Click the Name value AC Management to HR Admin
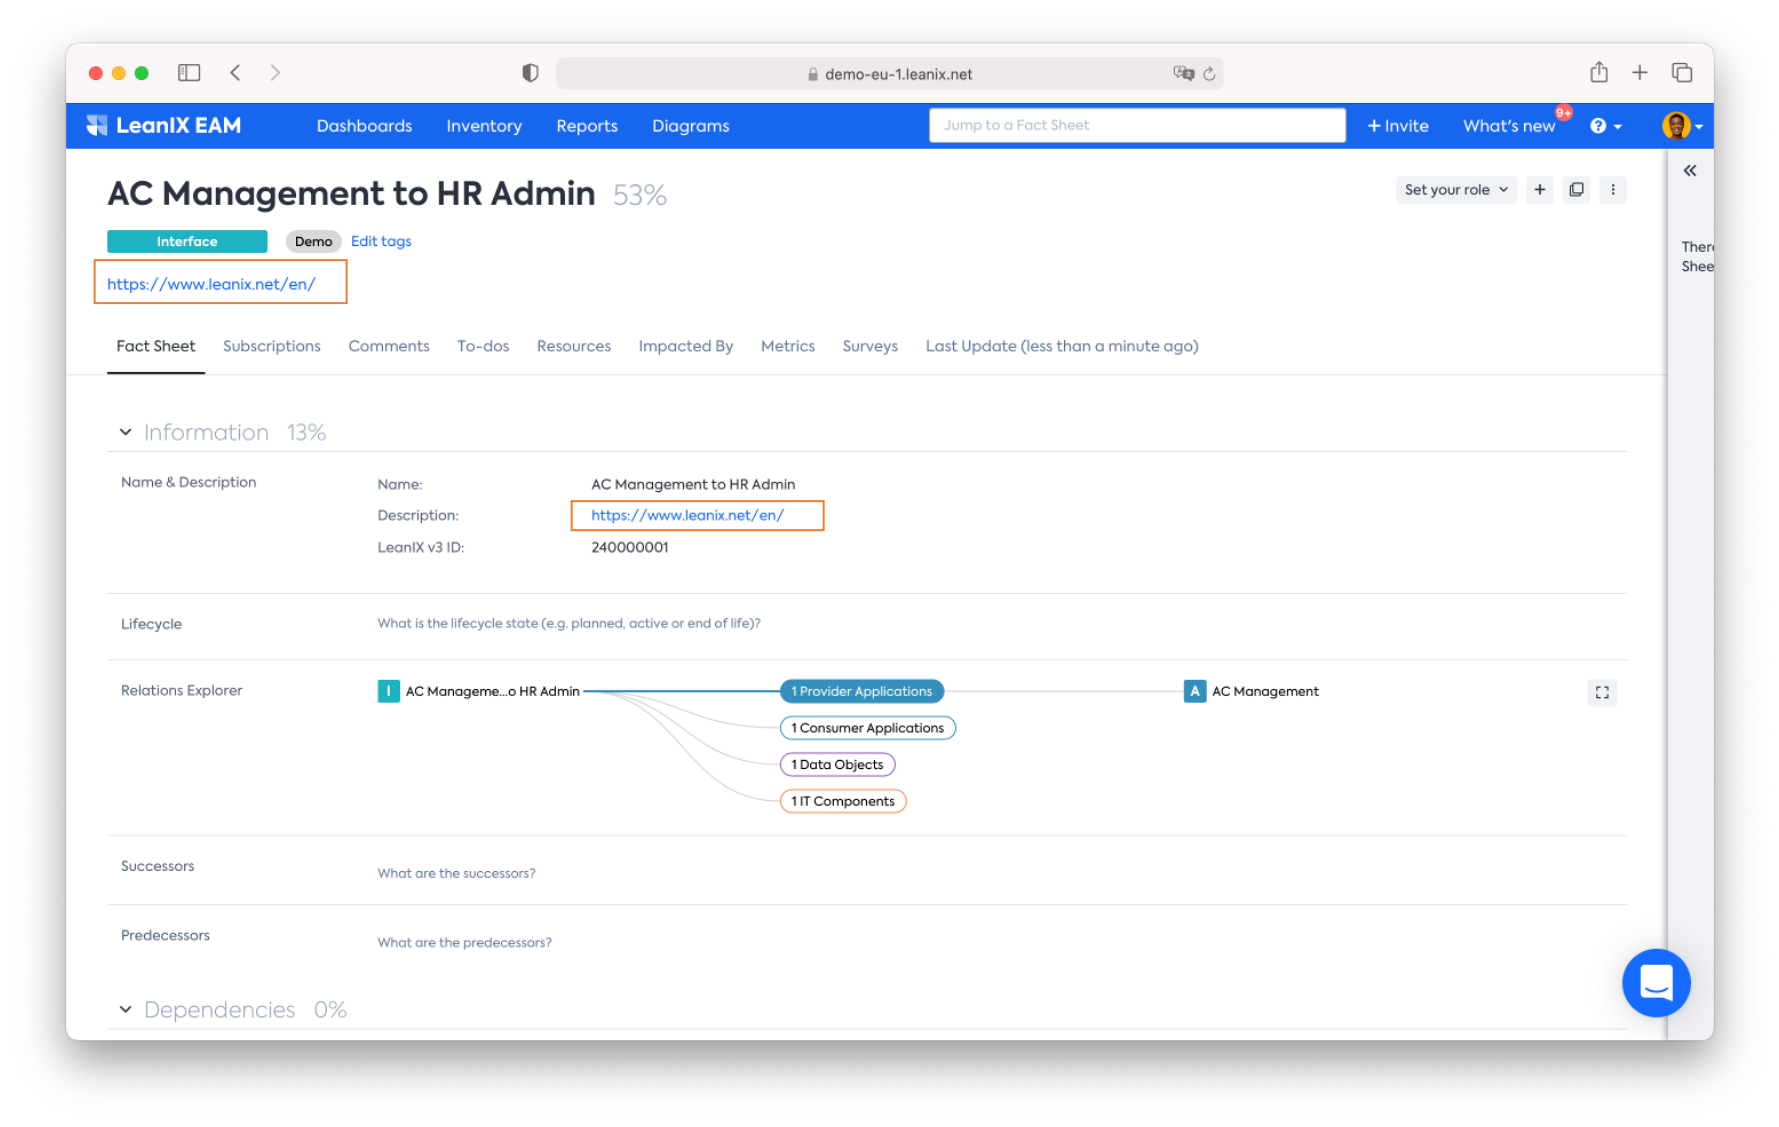The height and width of the screenshot is (1127, 1779). click(x=693, y=484)
